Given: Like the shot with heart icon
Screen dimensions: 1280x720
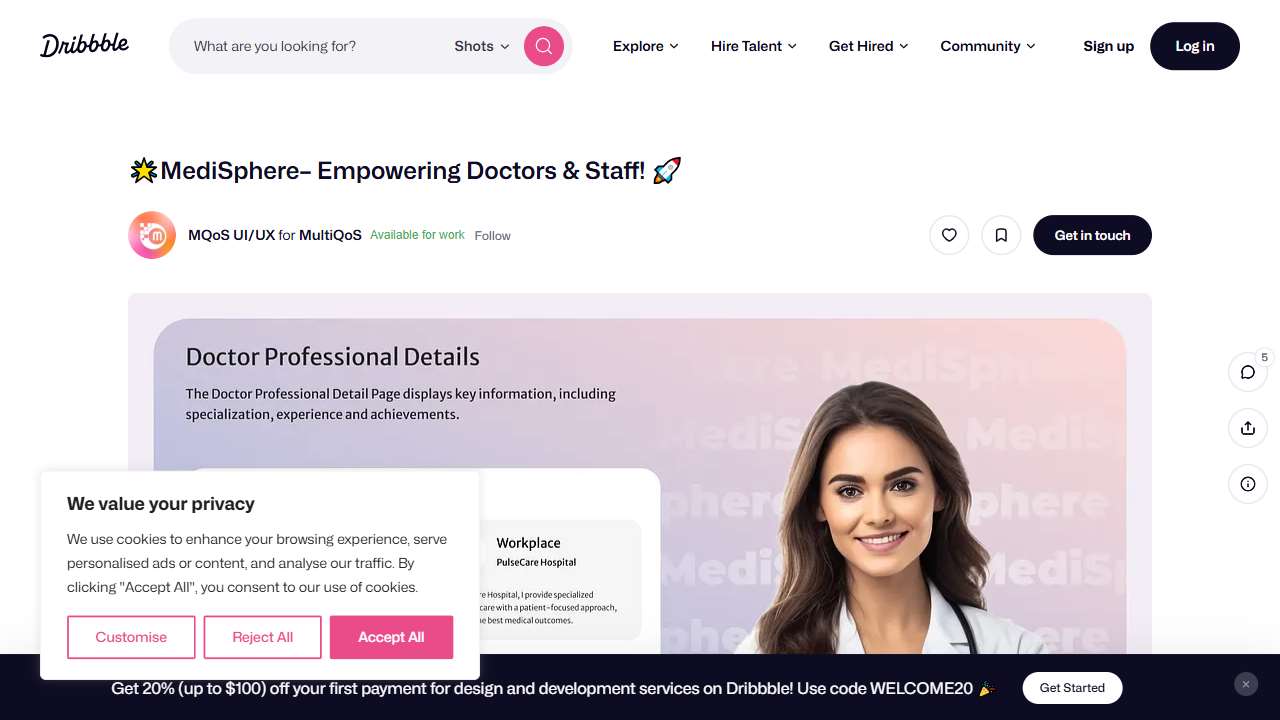Looking at the screenshot, I should [x=949, y=235].
